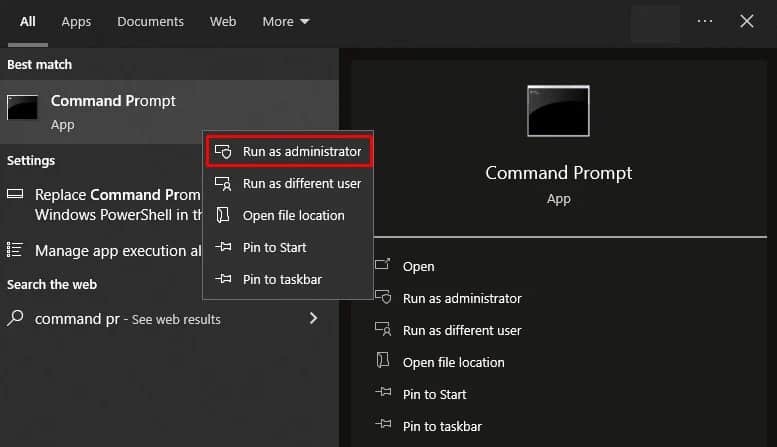
Task: Choose Run as administrator in context menu
Action: pyautogui.click(x=288, y=152)
